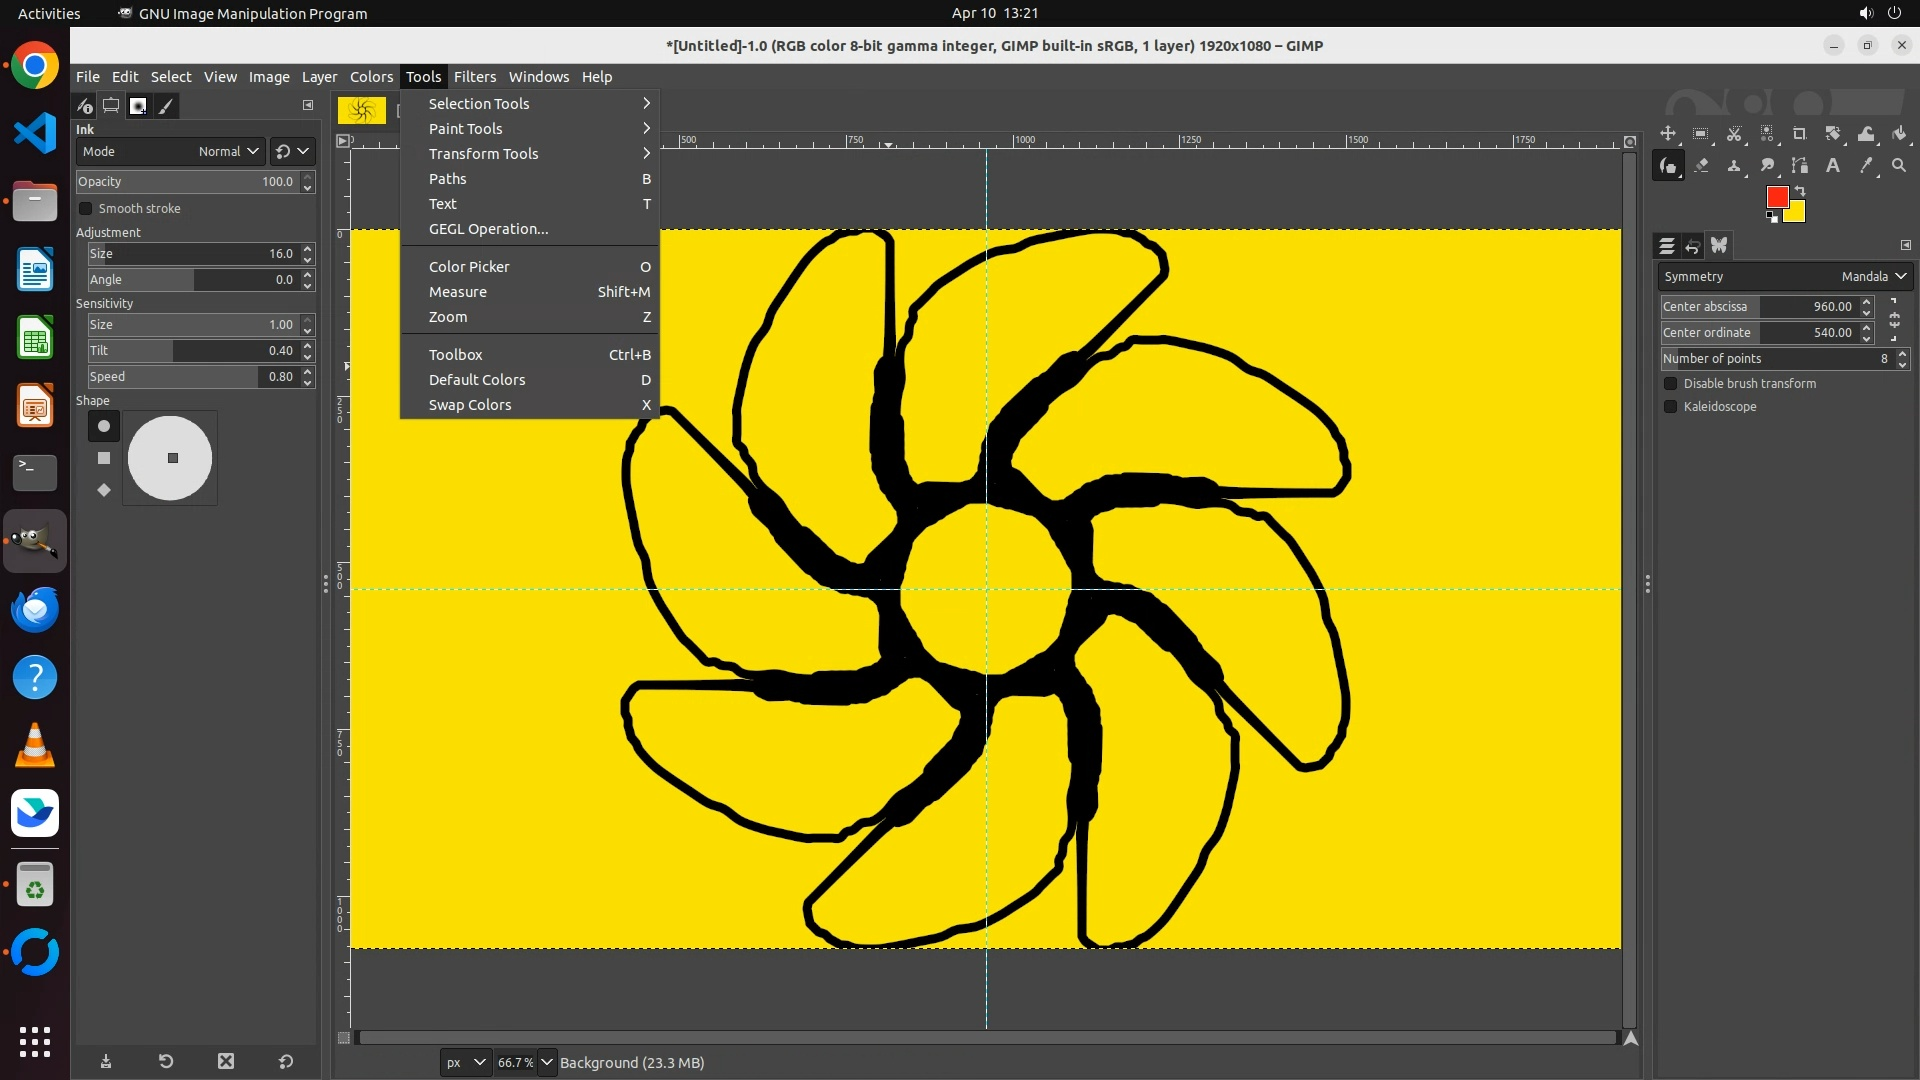
Task: Enable Disable brush transform checkbox
Action: [1670, 384]
